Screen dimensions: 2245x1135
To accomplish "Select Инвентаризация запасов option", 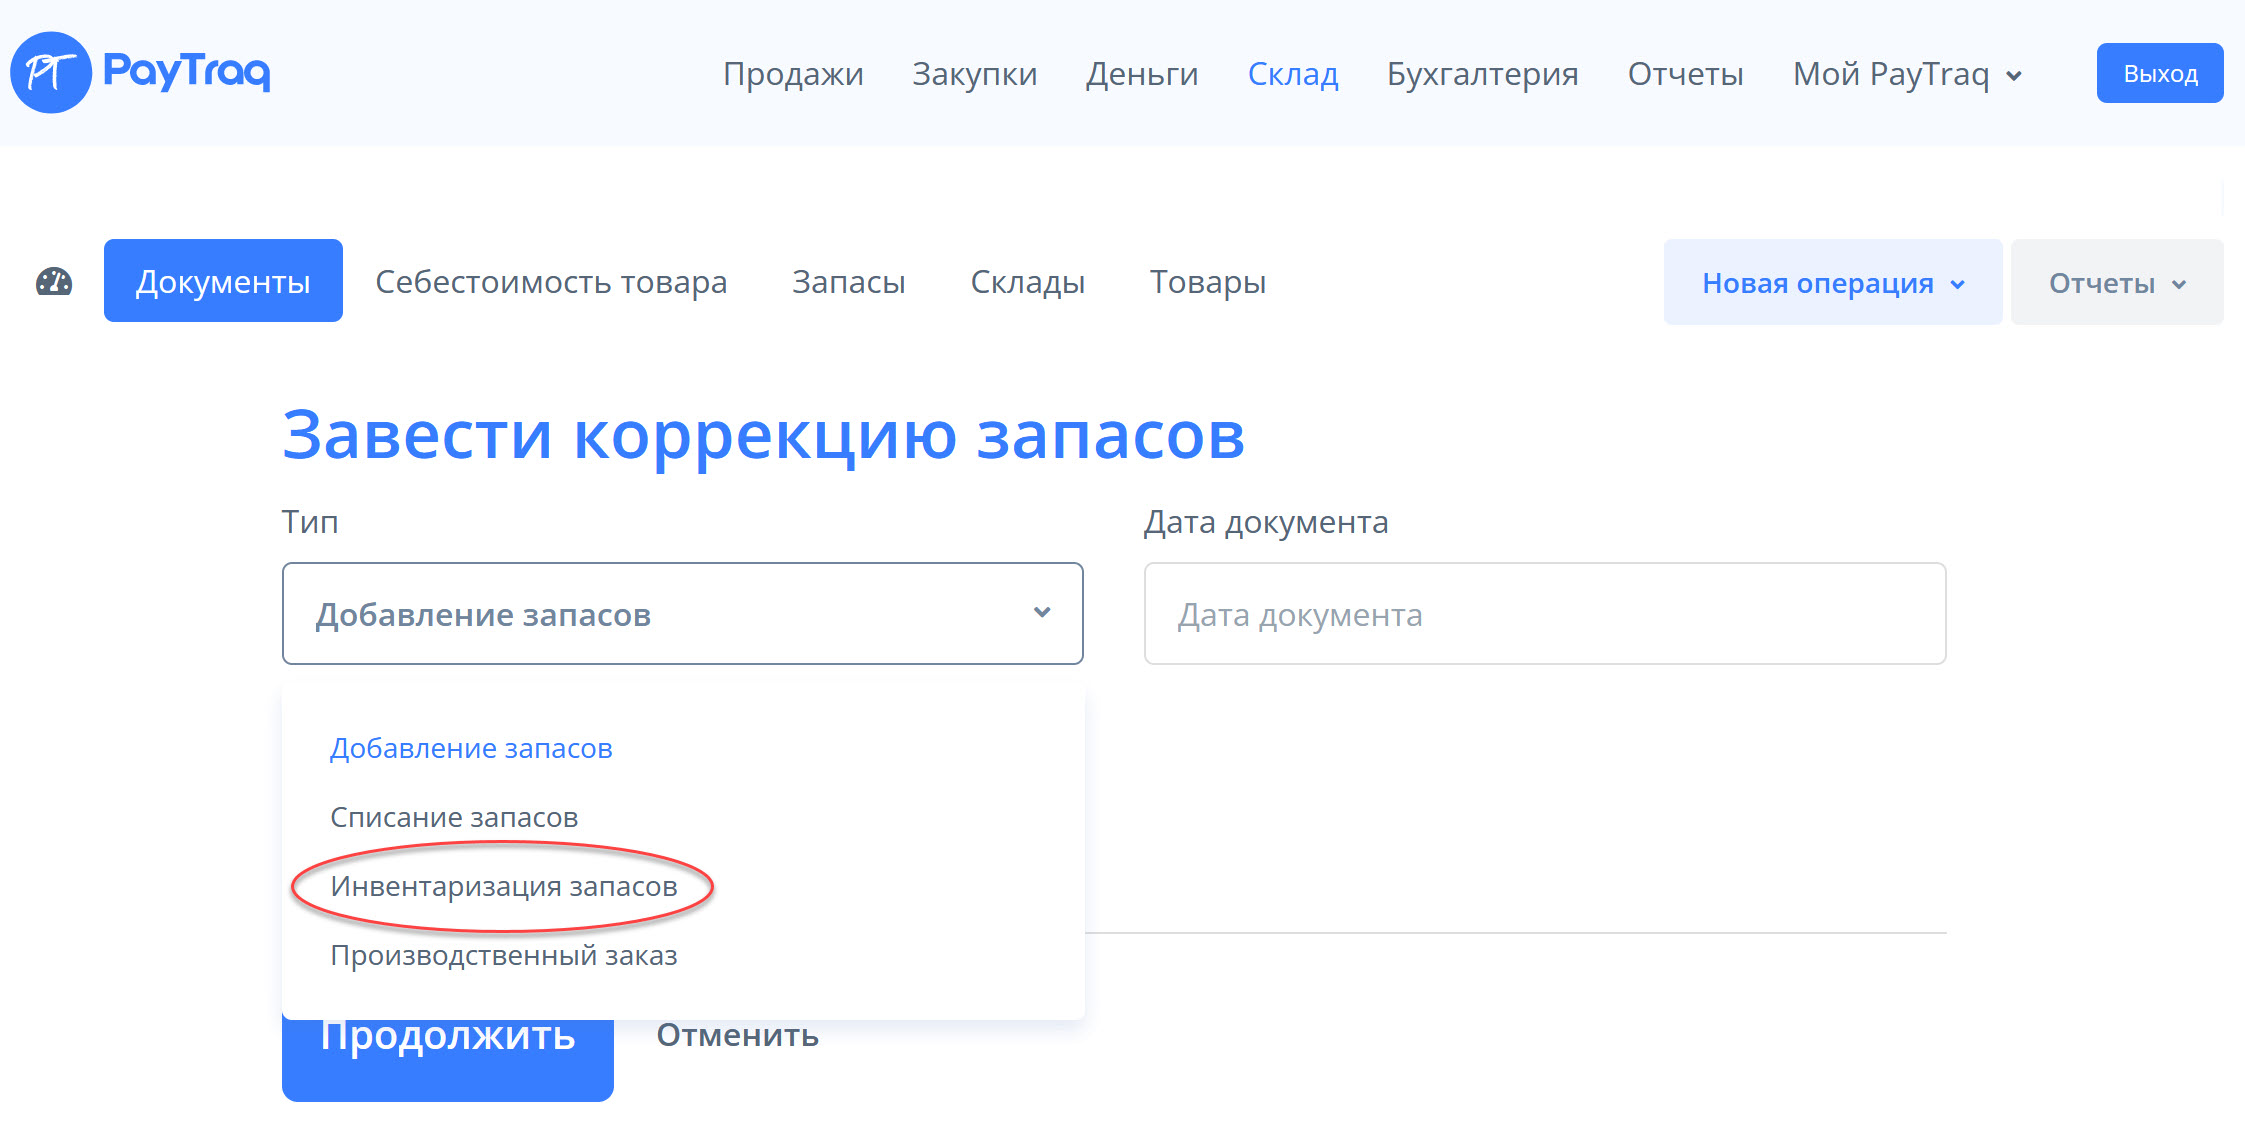I will (503, 886).
